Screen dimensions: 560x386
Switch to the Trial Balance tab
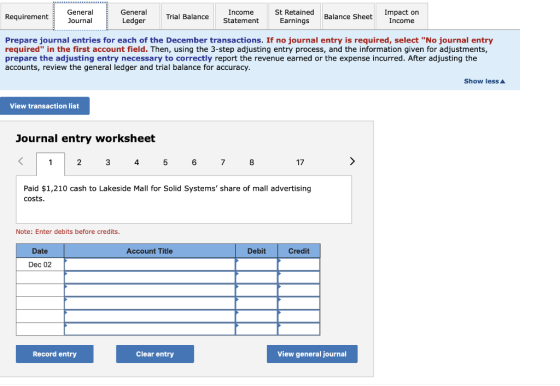point(187,16)
